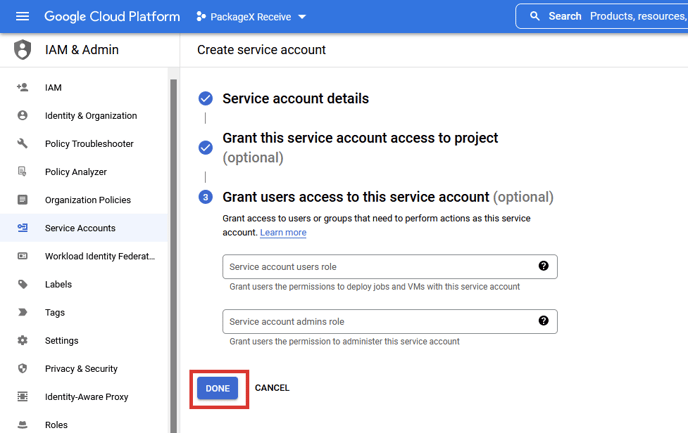Expand the Service account details step

pos(295,99)
